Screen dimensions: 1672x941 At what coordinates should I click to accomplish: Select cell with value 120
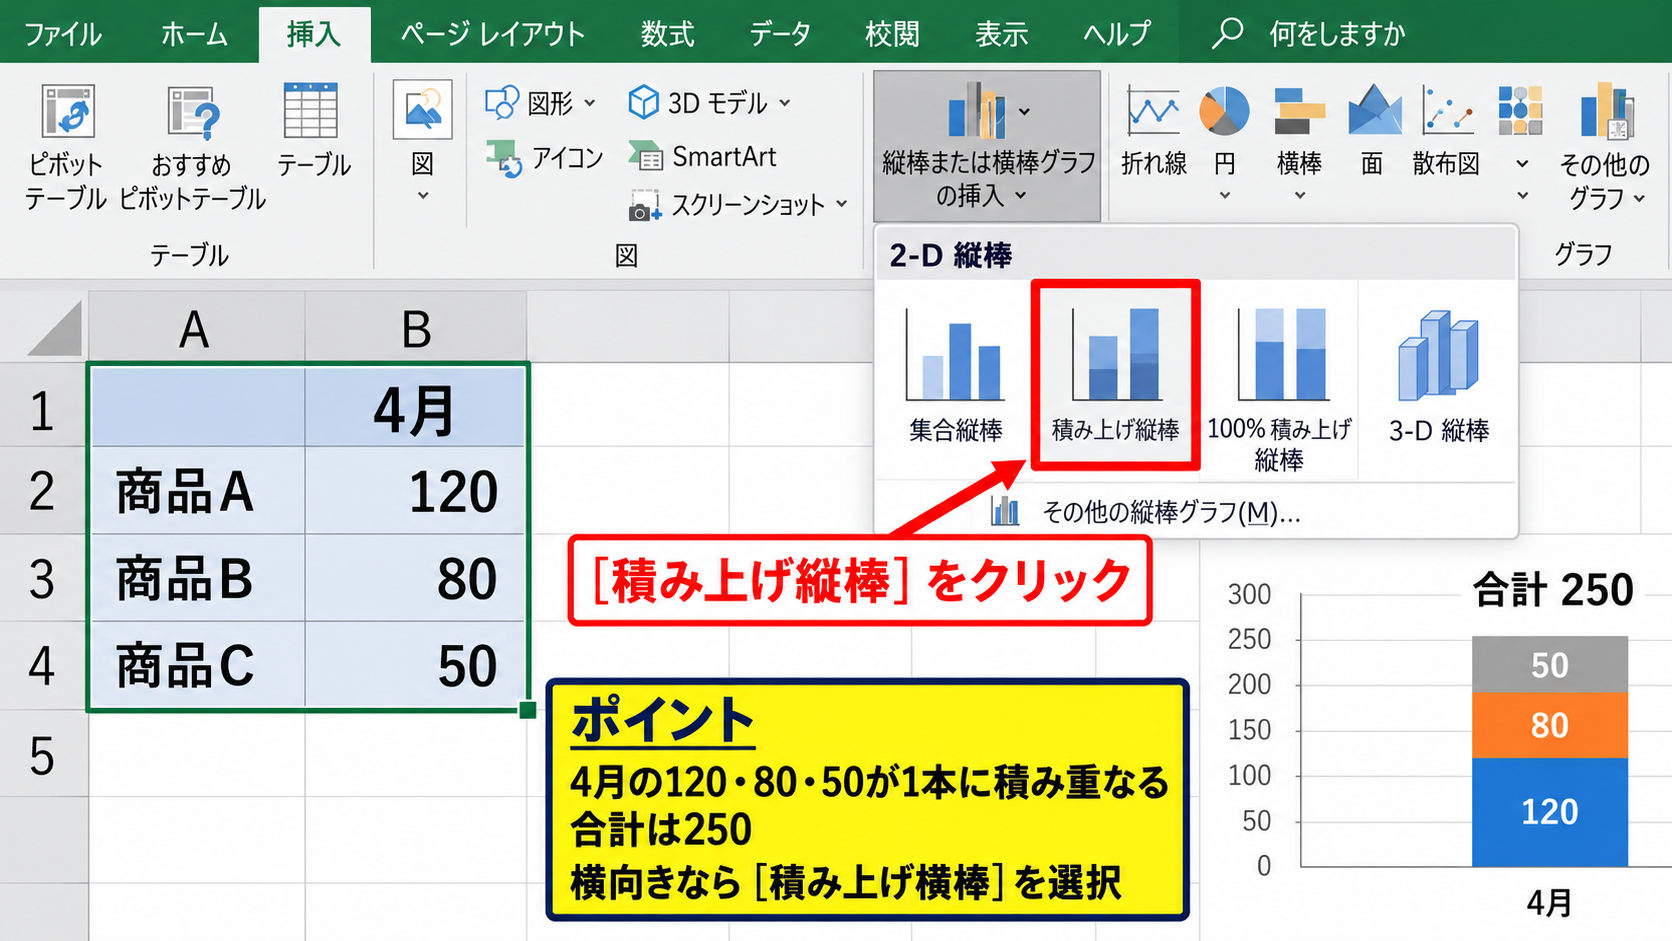[416, 491]
